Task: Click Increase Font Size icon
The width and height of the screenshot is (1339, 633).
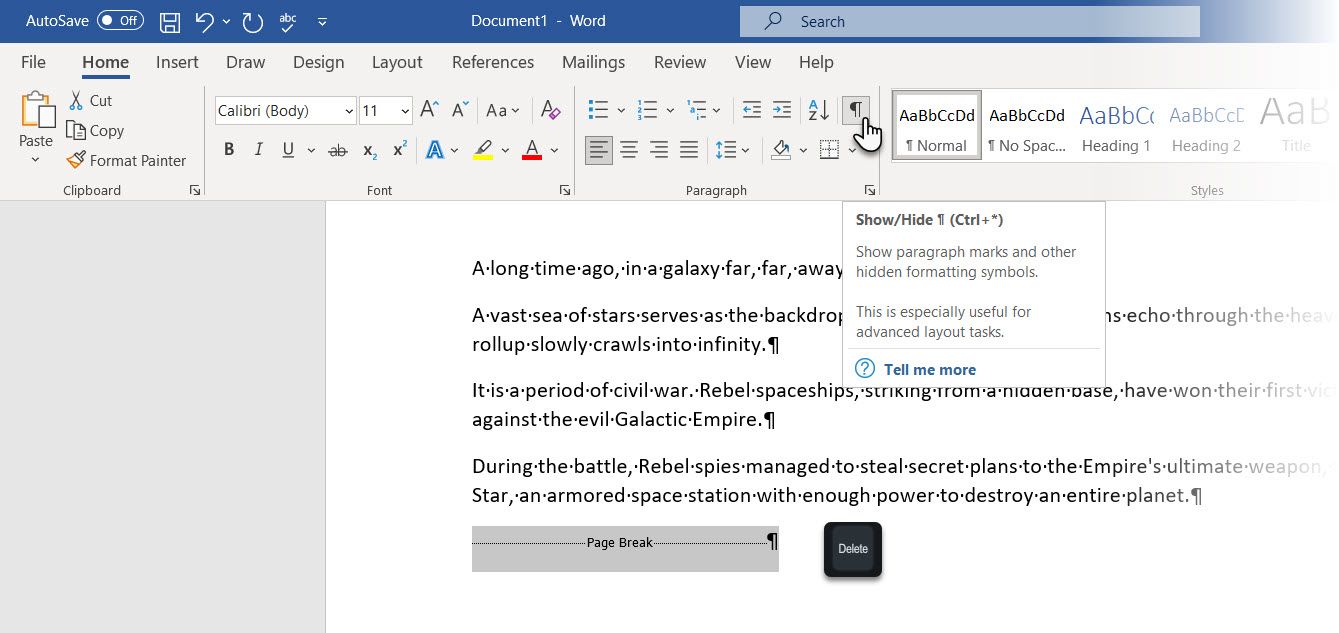Action: 429,110
